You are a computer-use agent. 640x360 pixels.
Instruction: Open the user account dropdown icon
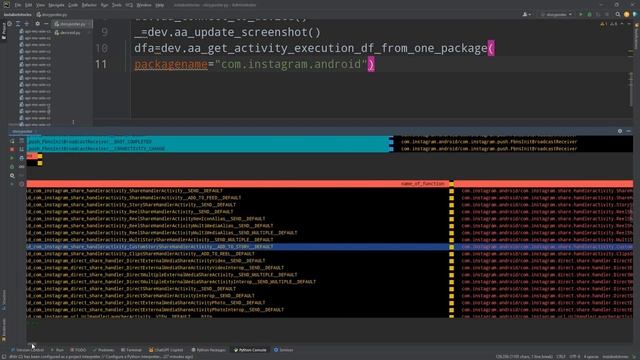click(527, 14)
